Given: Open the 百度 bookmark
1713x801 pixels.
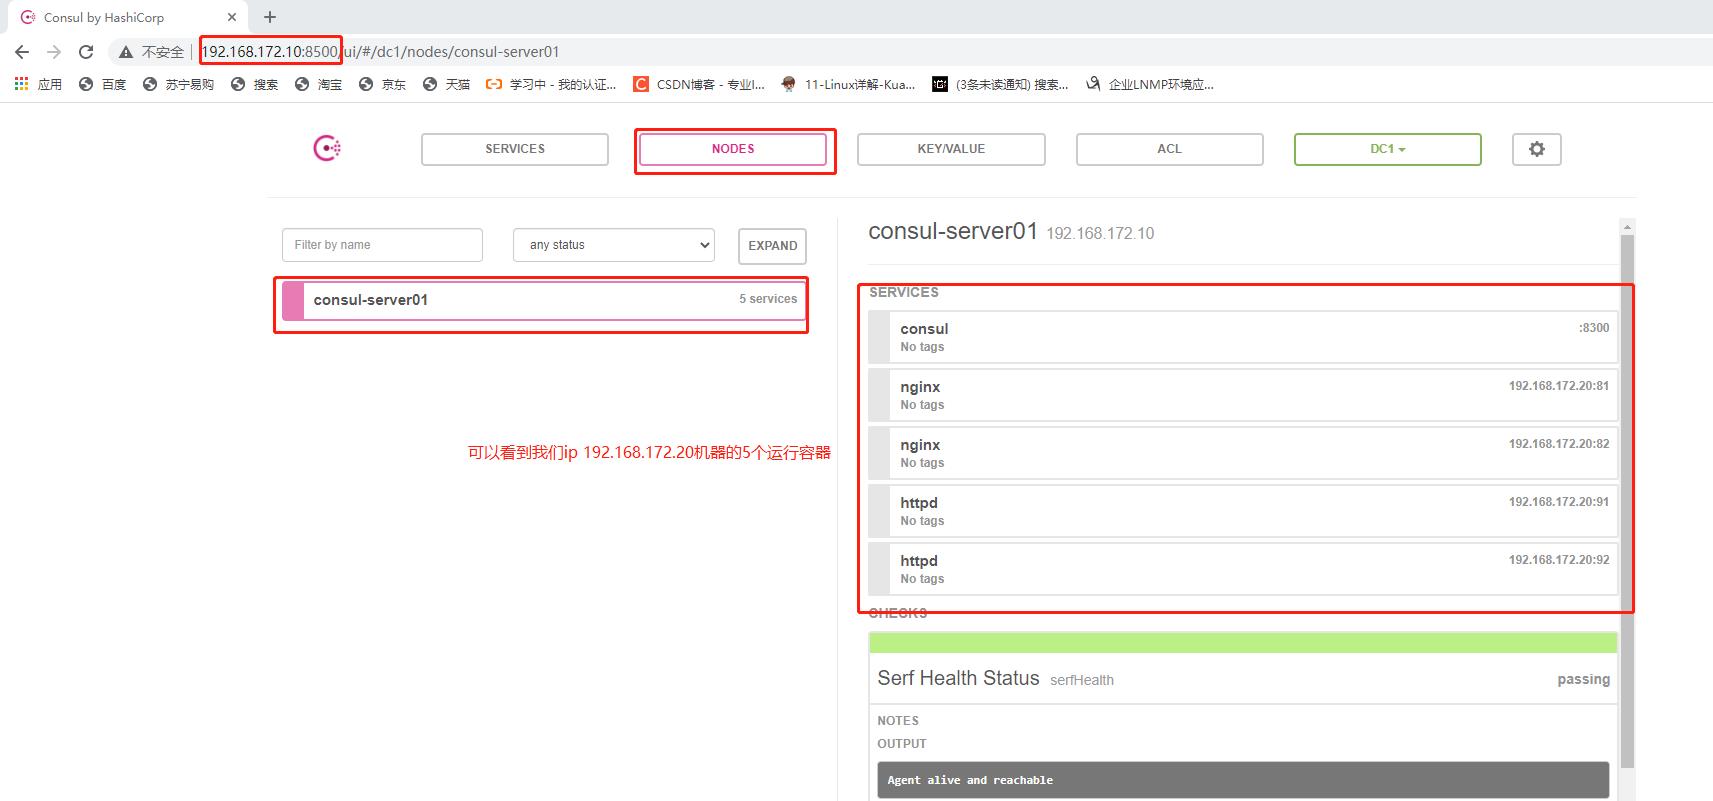Looking at the screenshot, I should click(102, 84).
